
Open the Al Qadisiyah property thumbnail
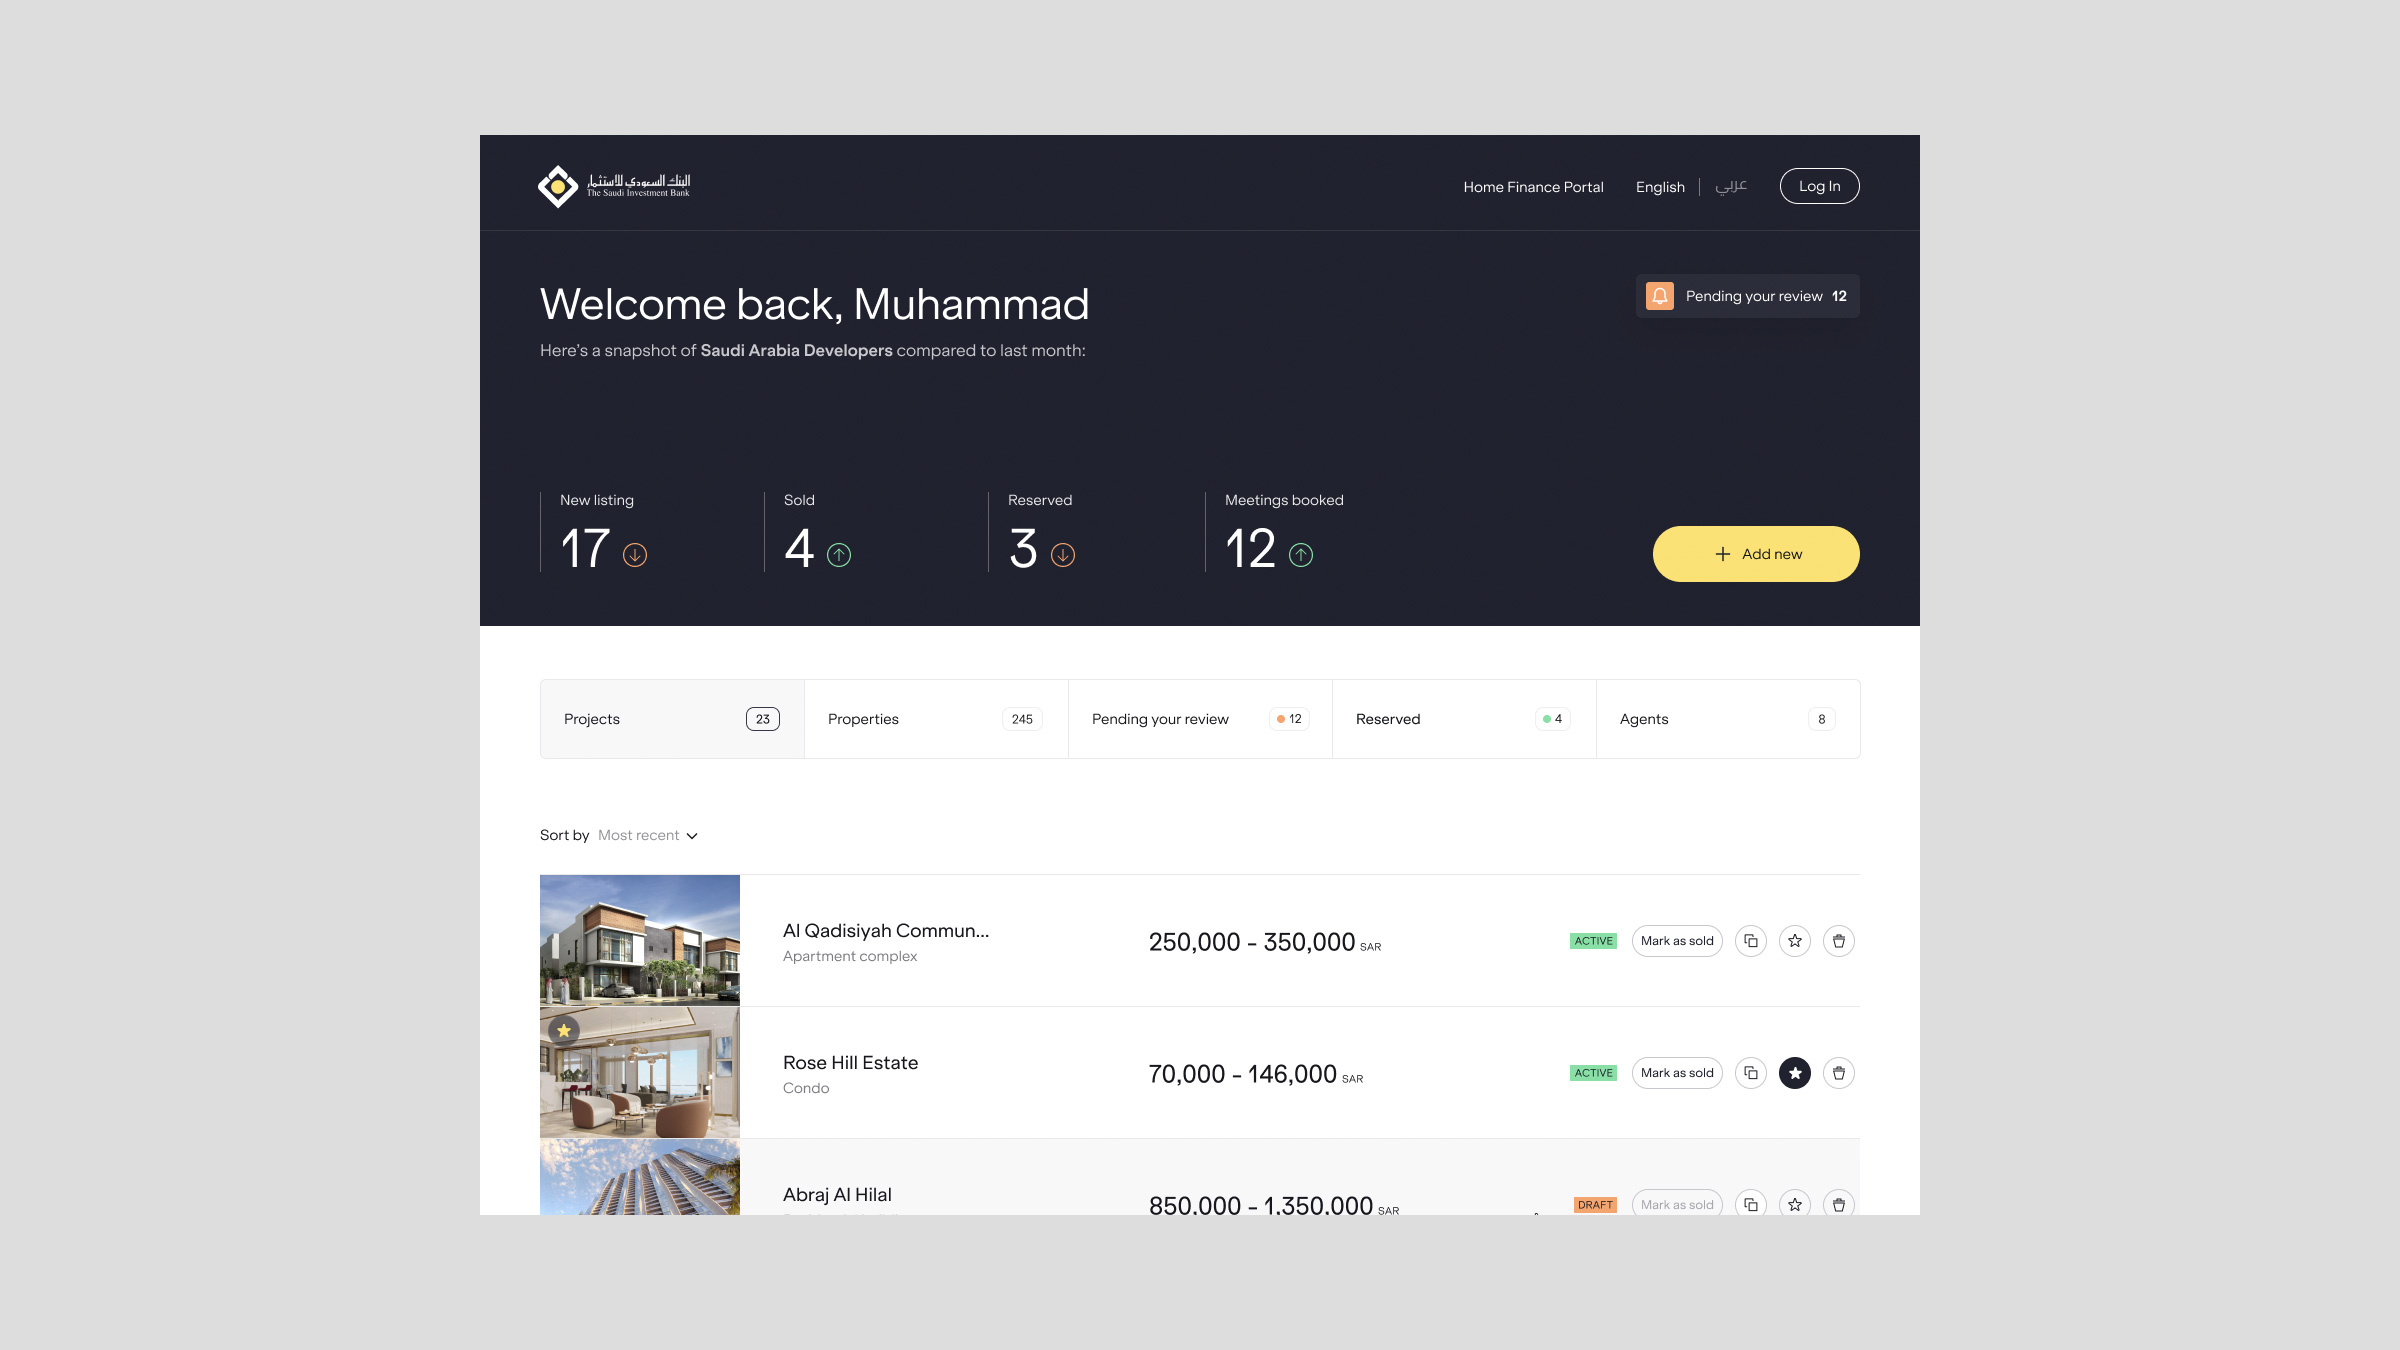[x=640, y=940]
